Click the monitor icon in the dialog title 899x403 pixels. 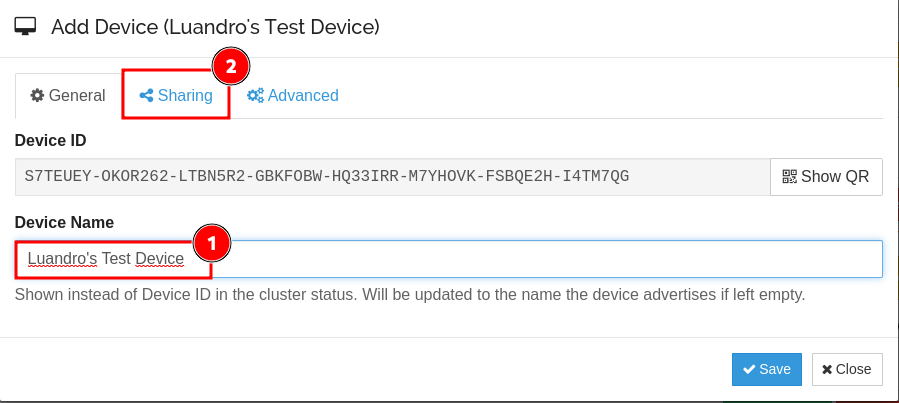pyautogui.click(x=27, y=26)
